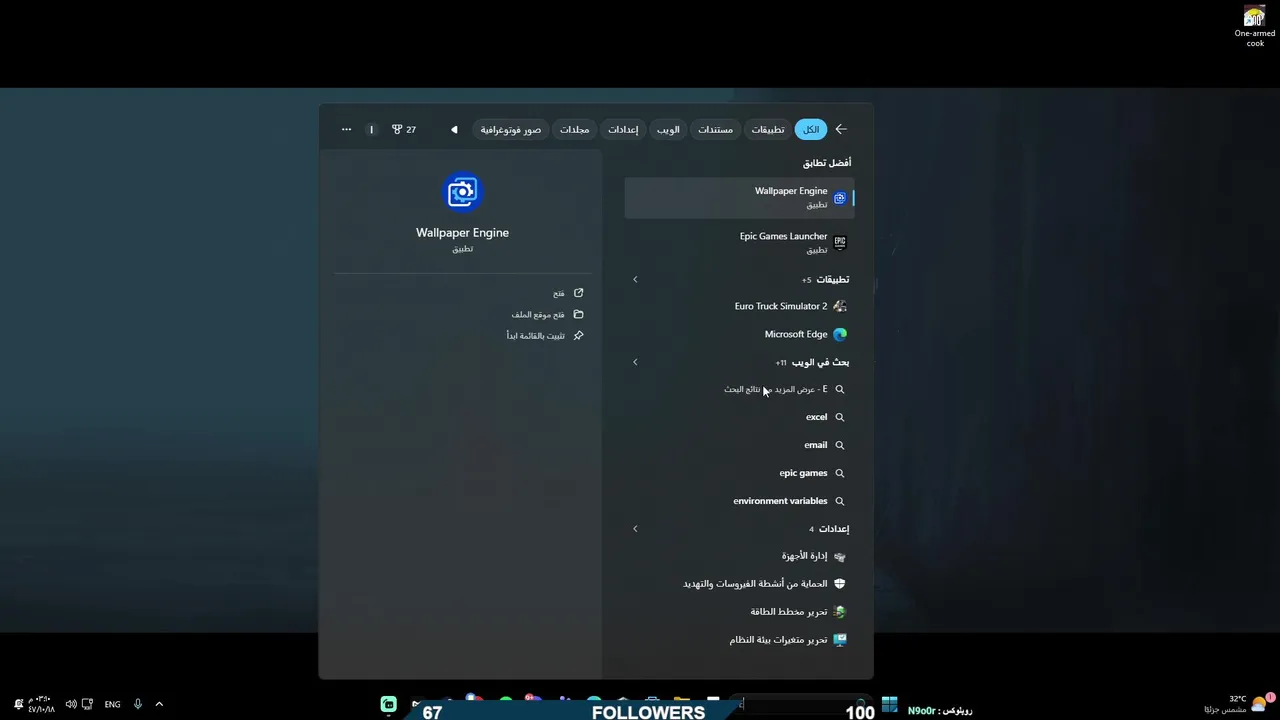Switch the ENG input language indicator
The image size is (1280, 720).
coord(112,704)
